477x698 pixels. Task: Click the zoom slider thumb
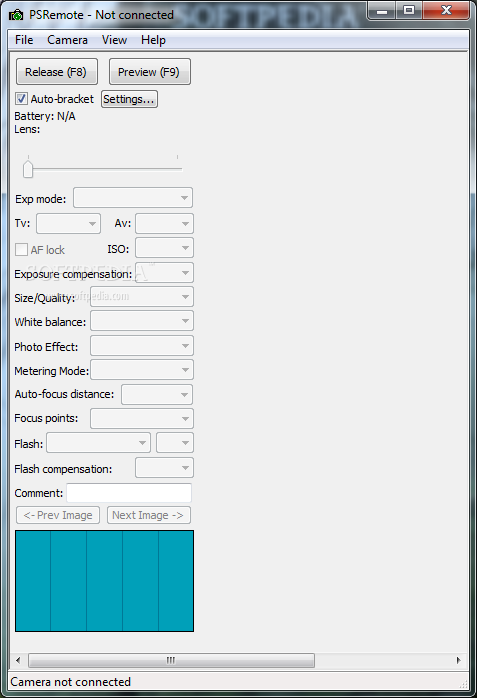click(x=28, y=169)
